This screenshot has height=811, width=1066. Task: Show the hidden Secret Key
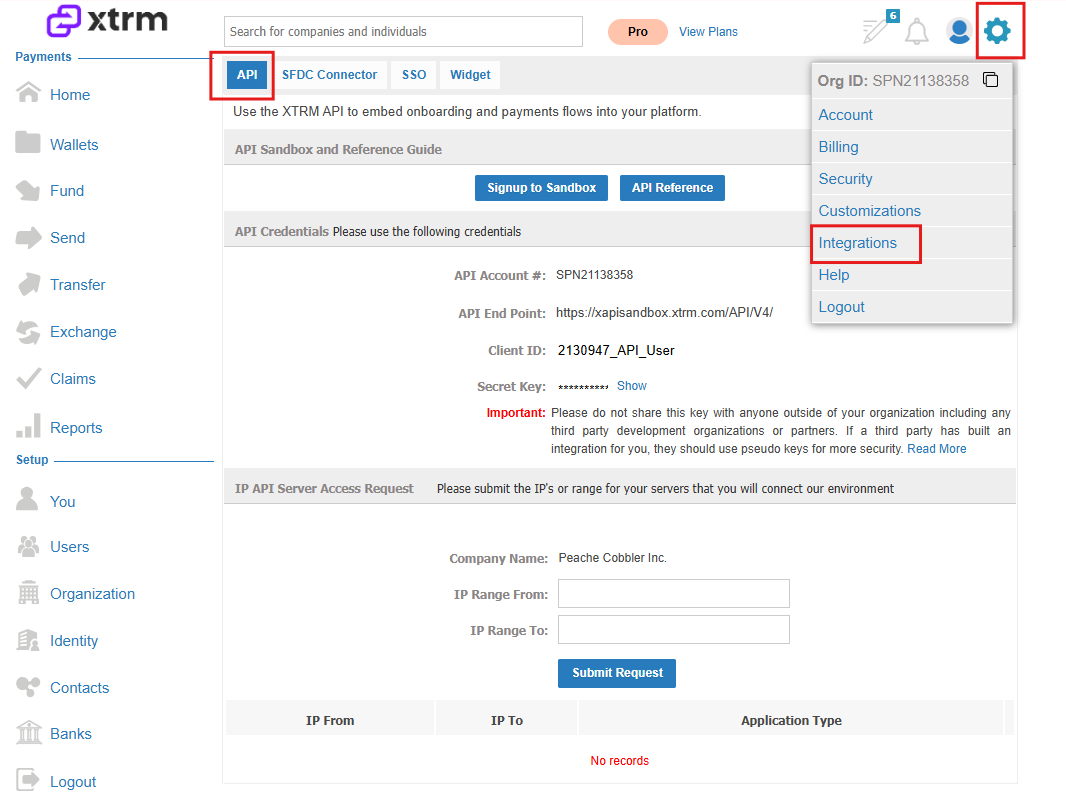tap(632, 386)
